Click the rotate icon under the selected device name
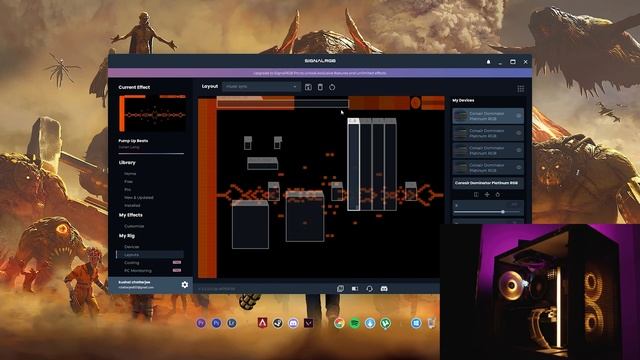 pyautogui.click(x=498, y=195)
